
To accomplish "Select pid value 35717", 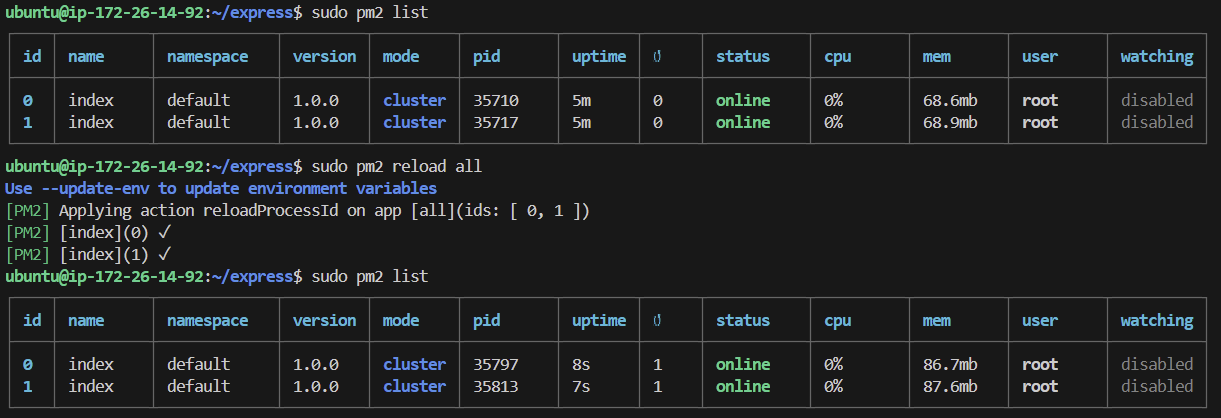I will 496,122.
